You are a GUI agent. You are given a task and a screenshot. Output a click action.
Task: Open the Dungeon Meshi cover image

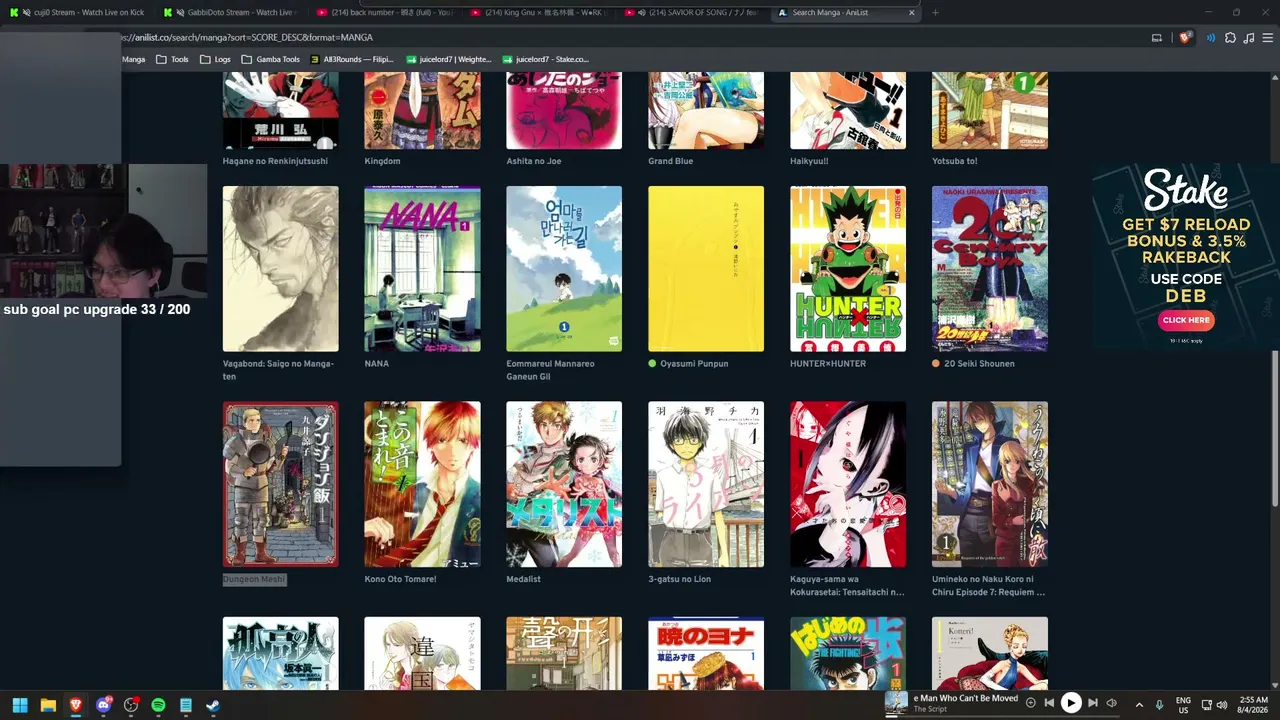click(281, 484)
